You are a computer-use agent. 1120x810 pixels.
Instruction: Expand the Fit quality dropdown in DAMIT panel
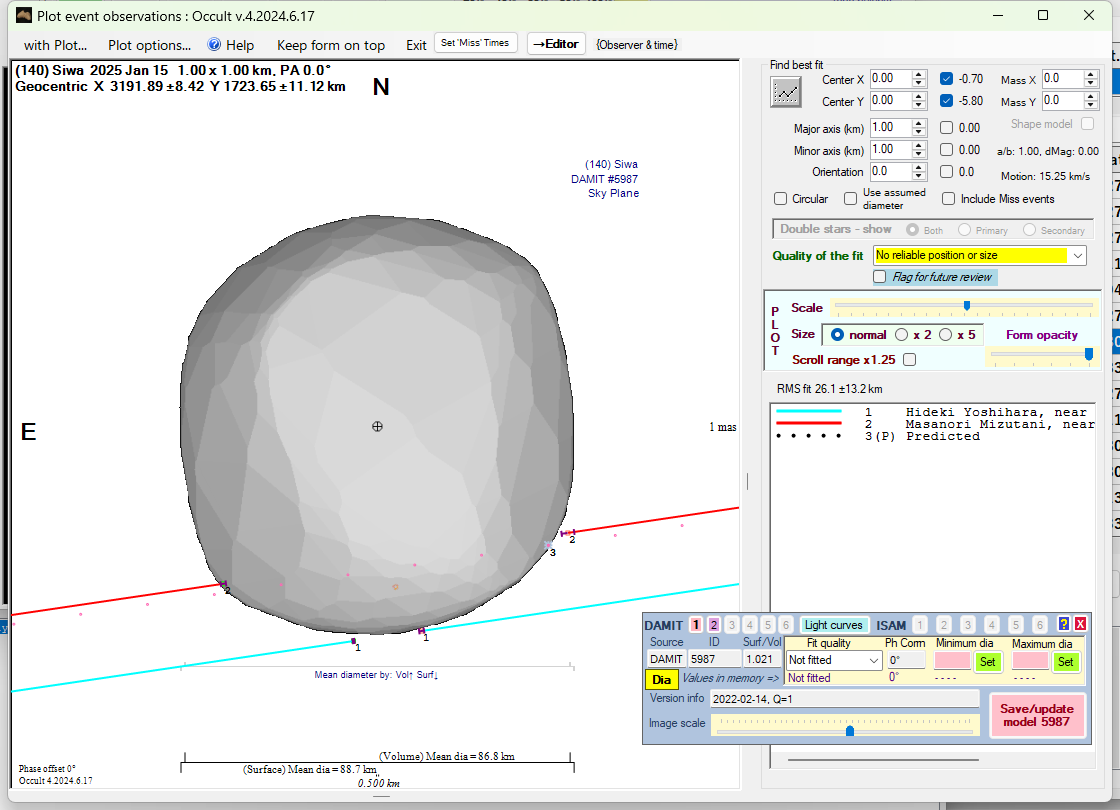tap(873, 660)
